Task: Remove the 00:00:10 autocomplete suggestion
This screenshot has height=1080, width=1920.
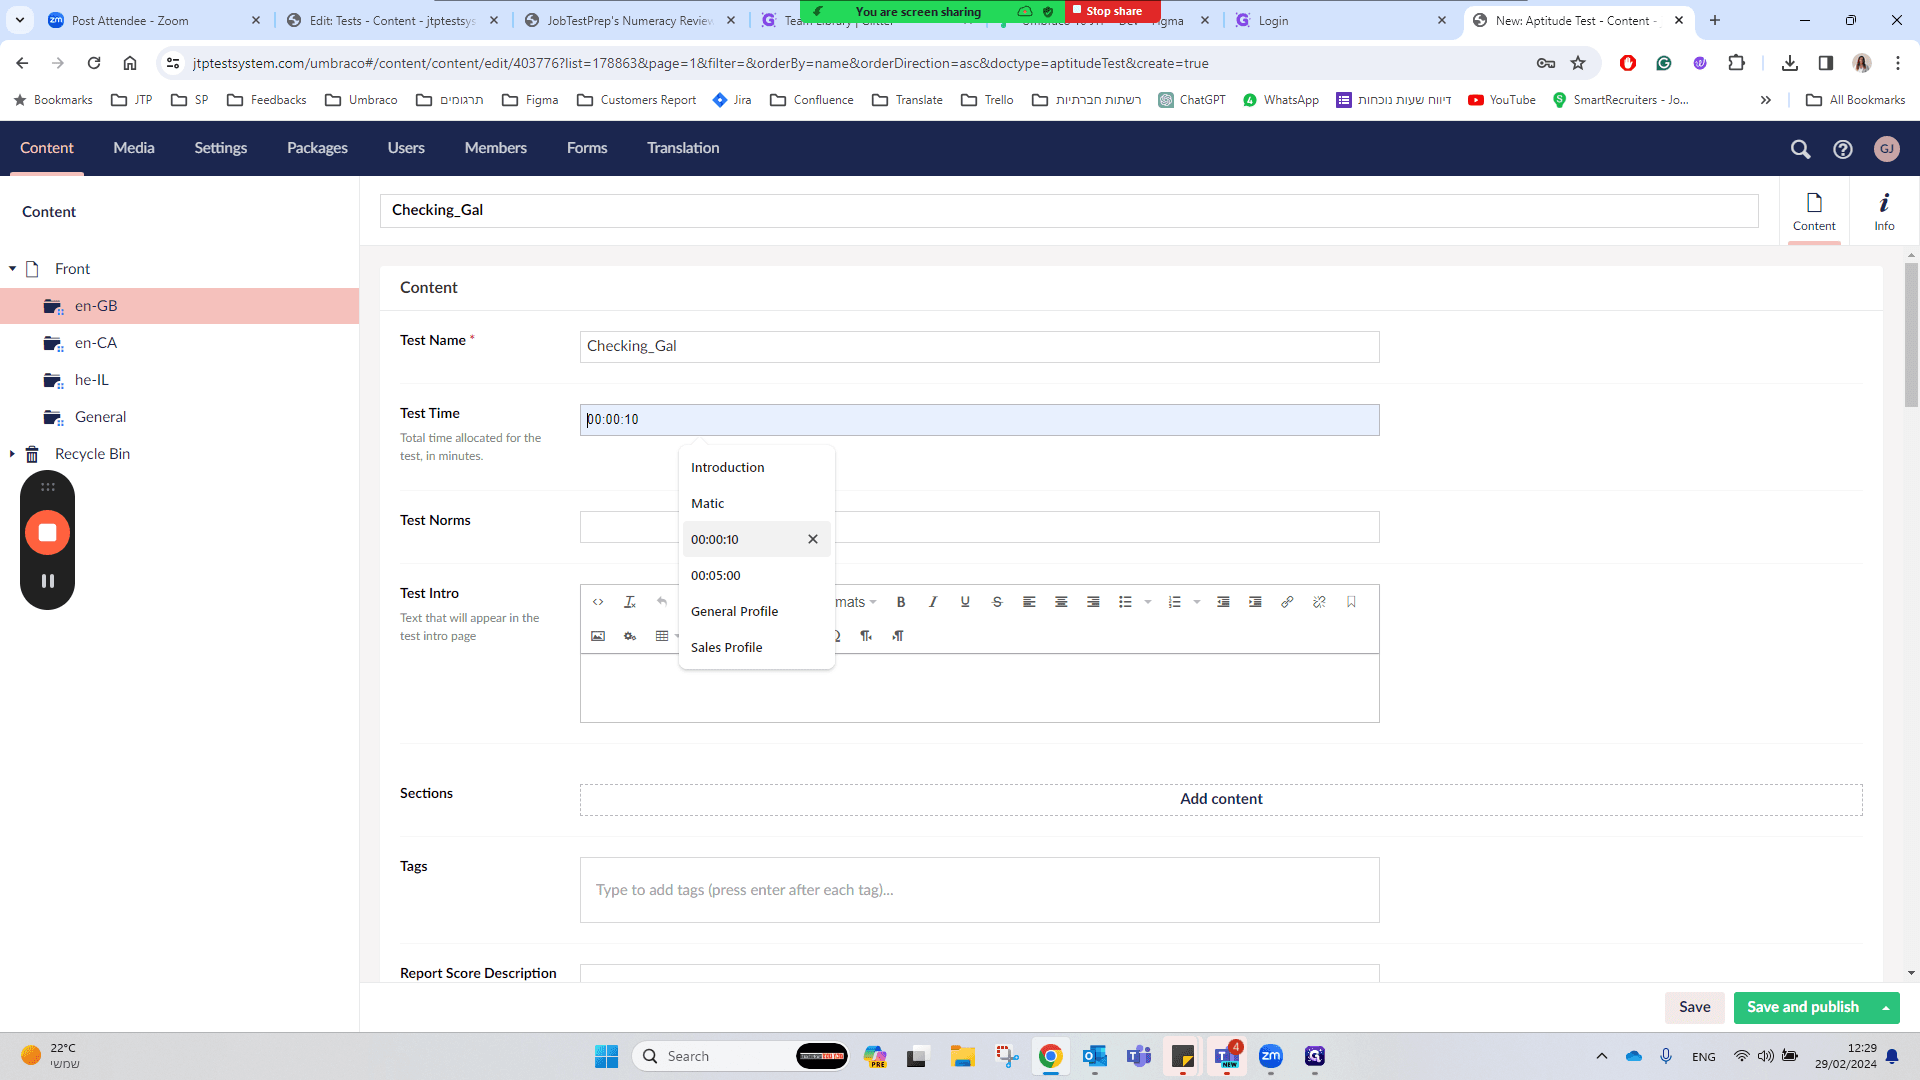Action: coord(813,539)
